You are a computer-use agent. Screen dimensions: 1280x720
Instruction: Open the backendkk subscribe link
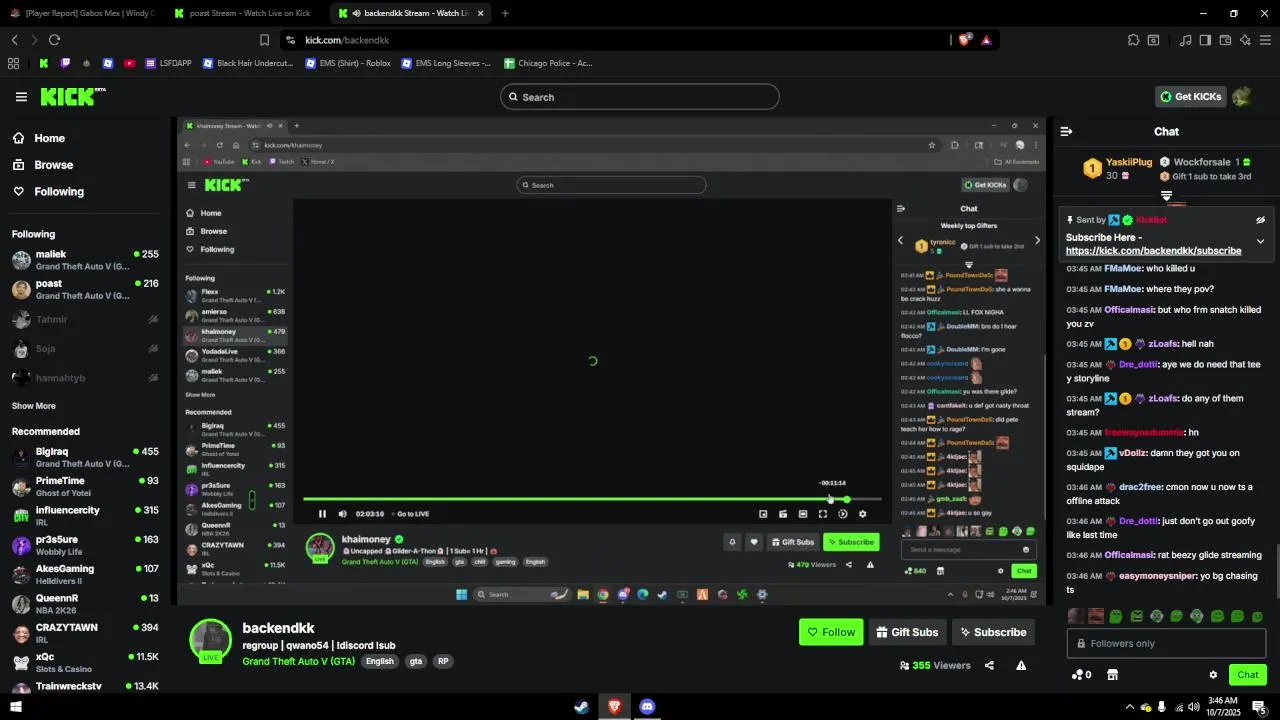(1153, 251)
